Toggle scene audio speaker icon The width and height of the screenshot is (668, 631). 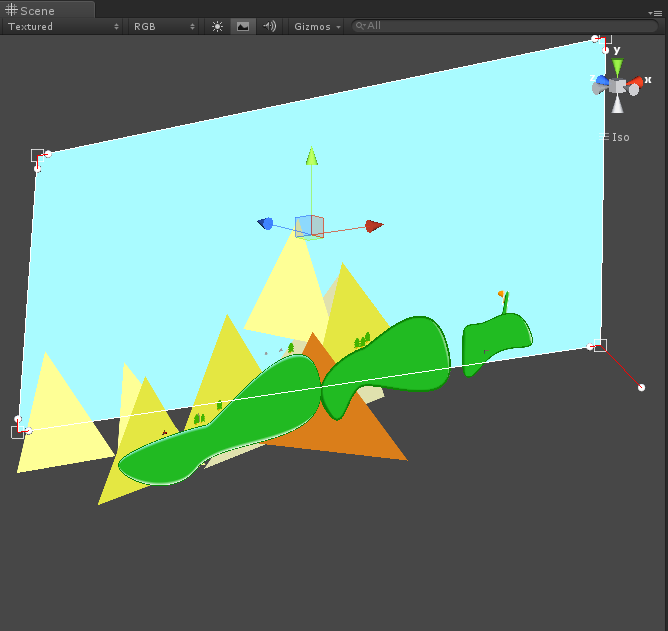(269, 26)
